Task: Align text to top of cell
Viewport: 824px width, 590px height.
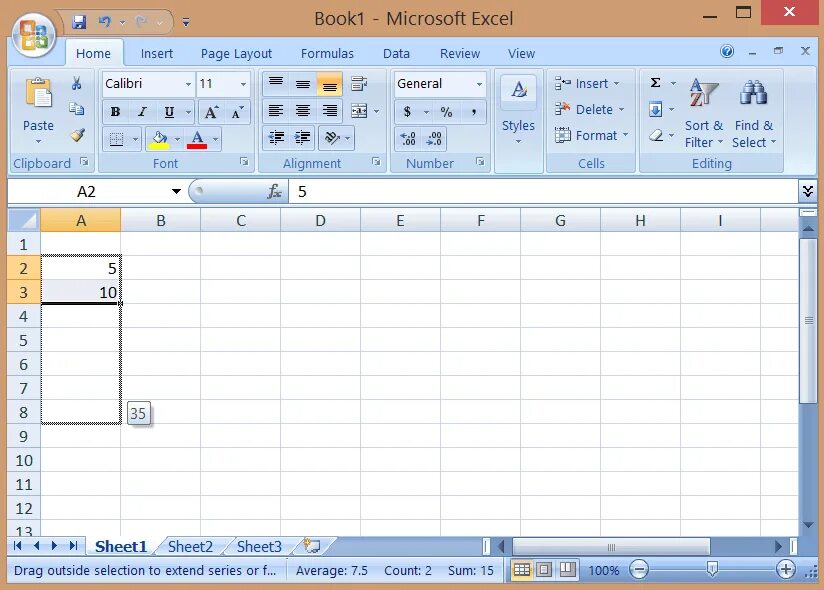Action: pos(276,84)
